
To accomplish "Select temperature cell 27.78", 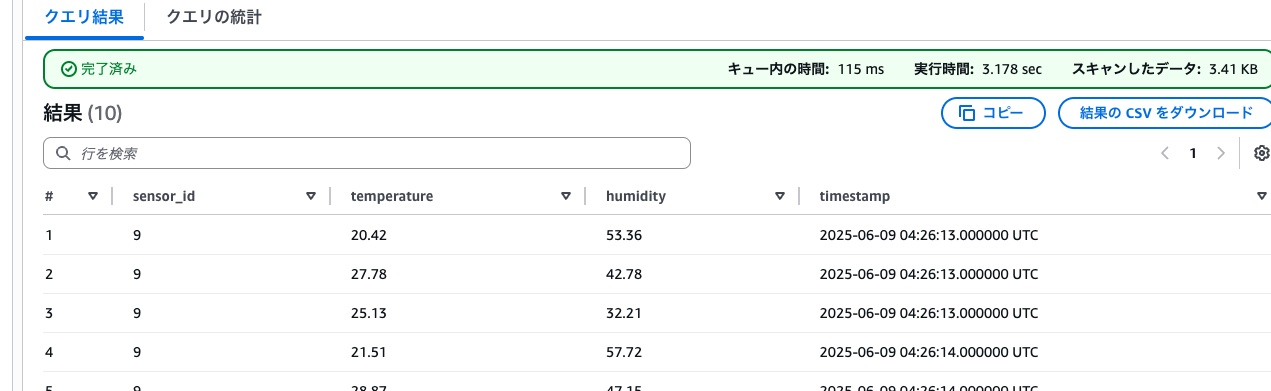I will [368, 274].
